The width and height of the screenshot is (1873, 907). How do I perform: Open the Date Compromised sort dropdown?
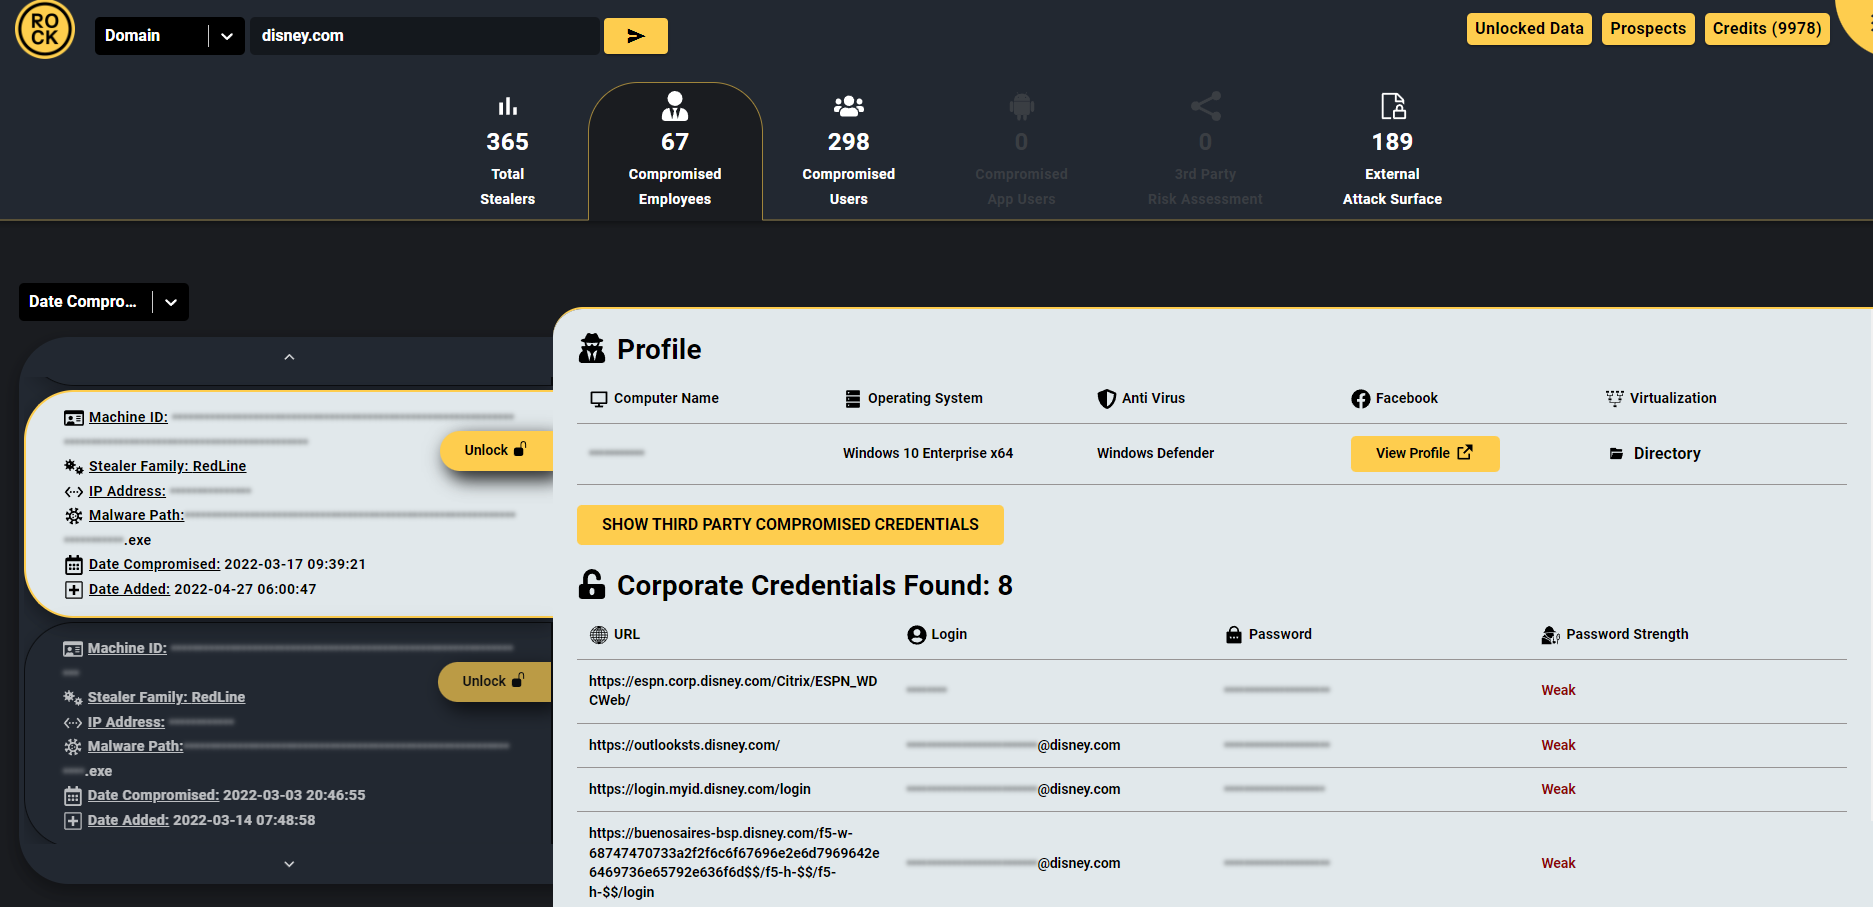(104, 302)
